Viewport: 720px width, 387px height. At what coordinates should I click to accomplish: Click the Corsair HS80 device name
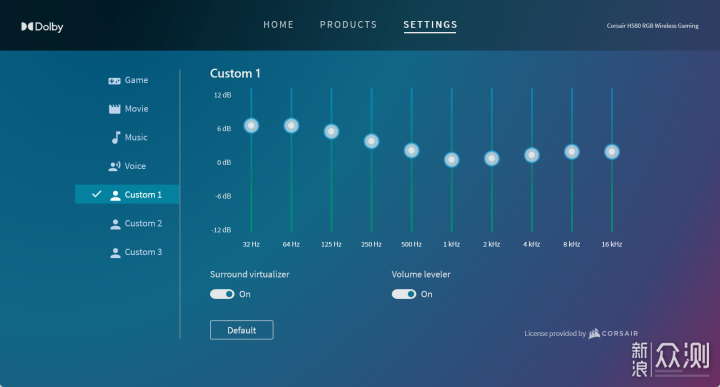coord(652,26)
